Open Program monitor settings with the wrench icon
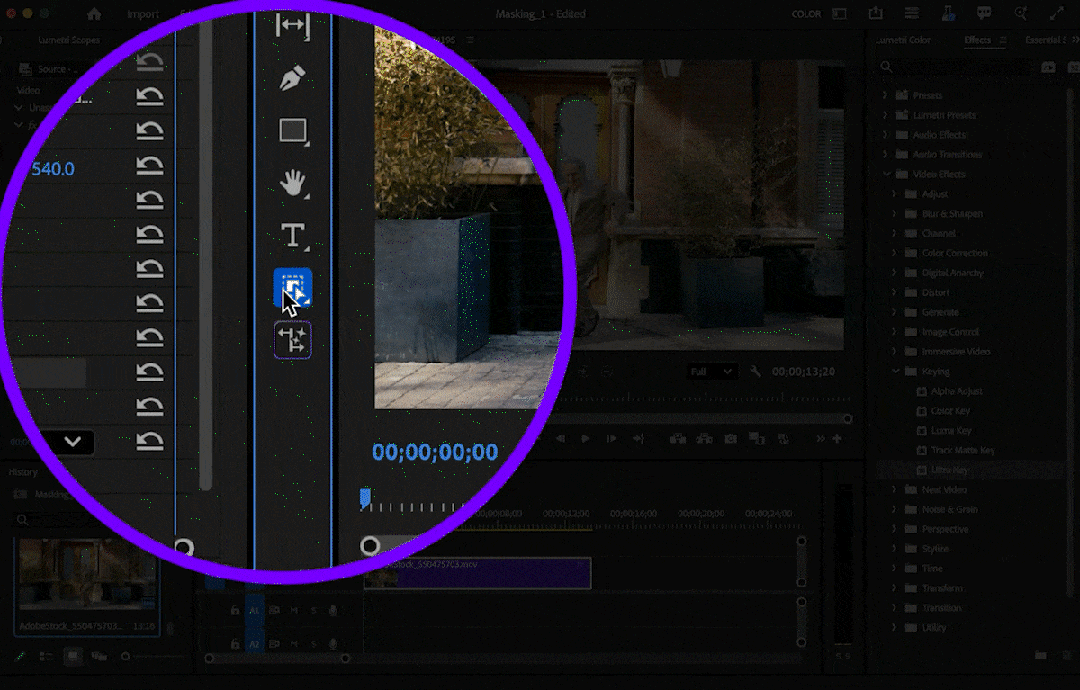Viewport: 1080px width, 690px height. (753, 371)
